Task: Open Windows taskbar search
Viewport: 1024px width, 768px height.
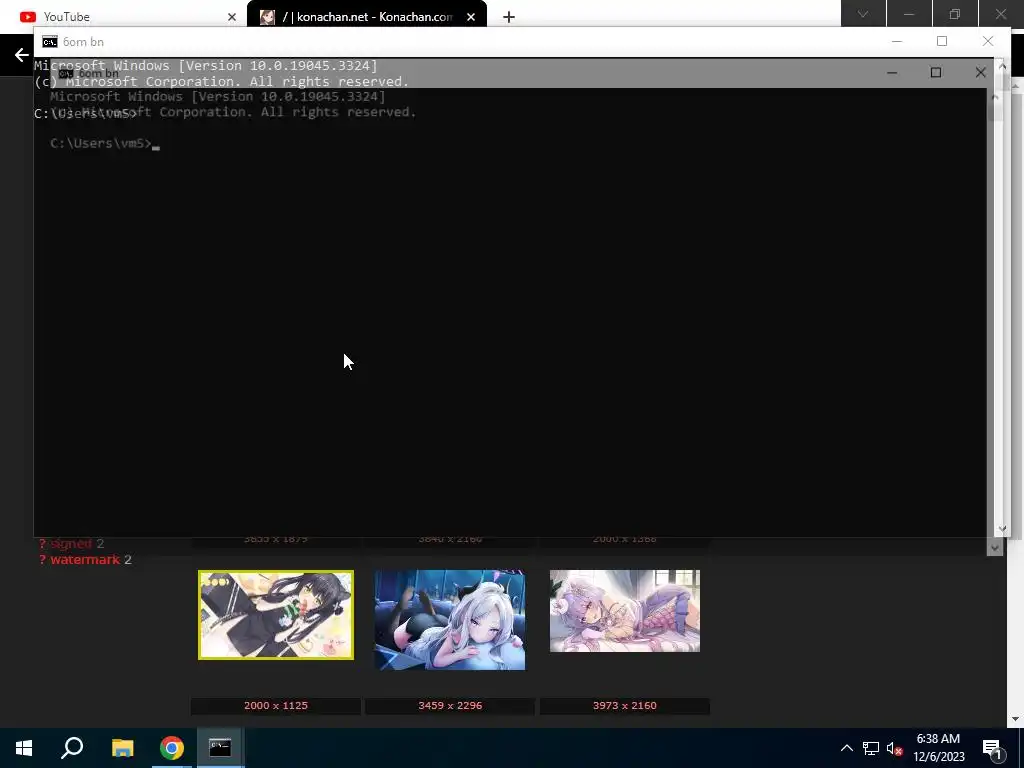Action: 72,748
